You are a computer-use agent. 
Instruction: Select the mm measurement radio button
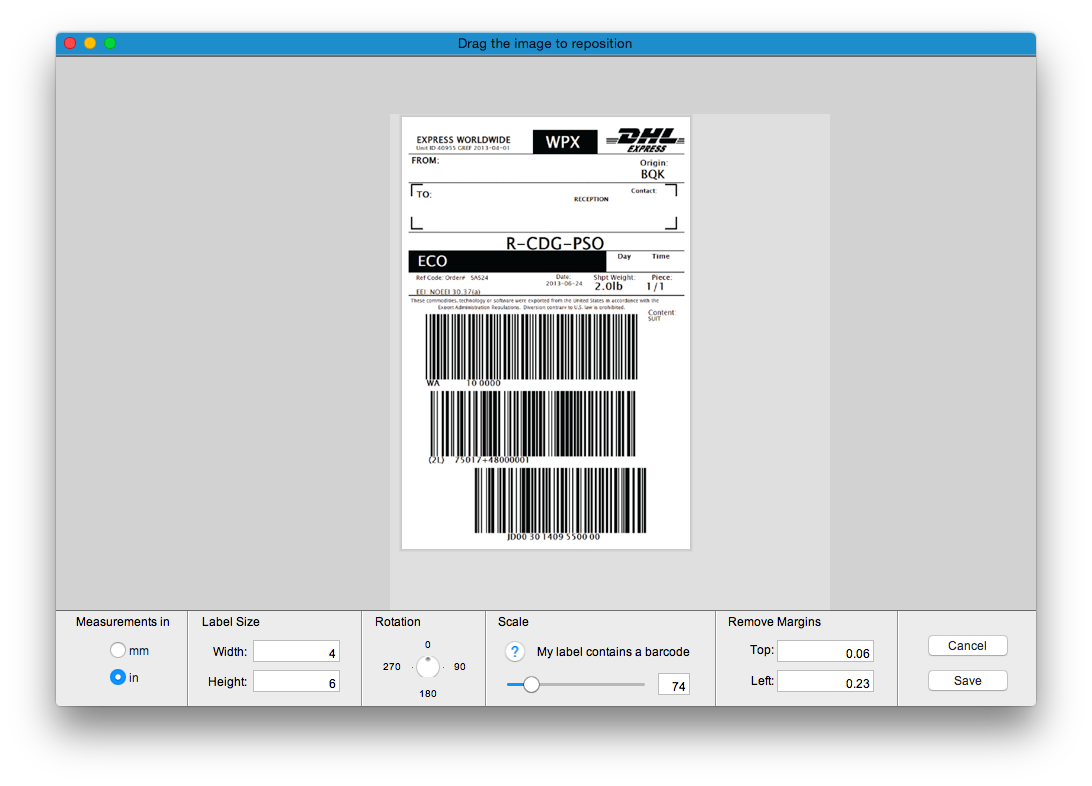tap(118, 651)
